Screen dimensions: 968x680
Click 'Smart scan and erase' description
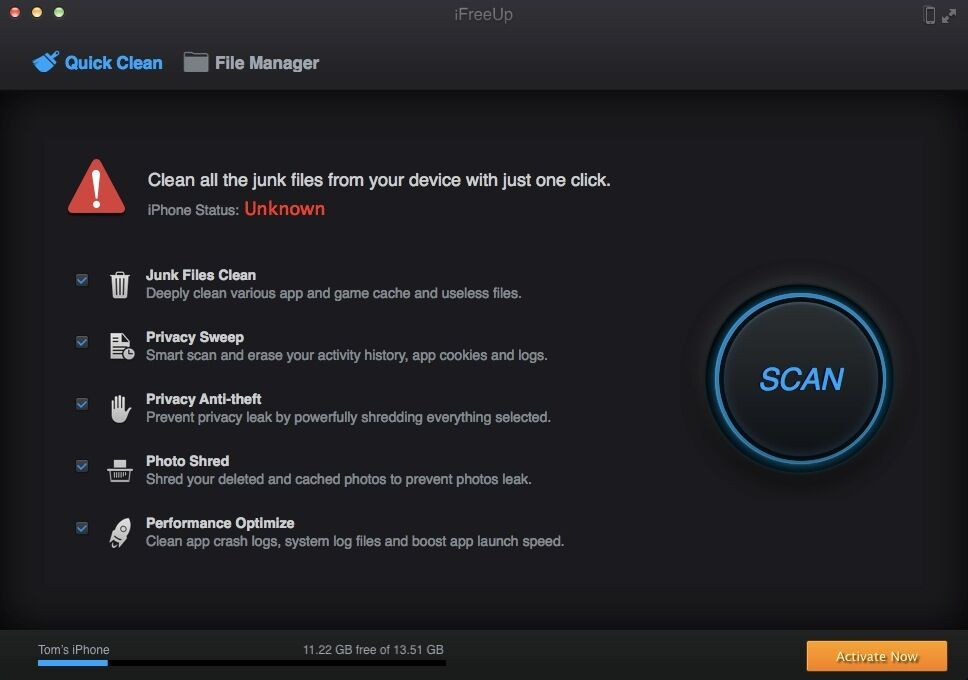pos(346,355)
